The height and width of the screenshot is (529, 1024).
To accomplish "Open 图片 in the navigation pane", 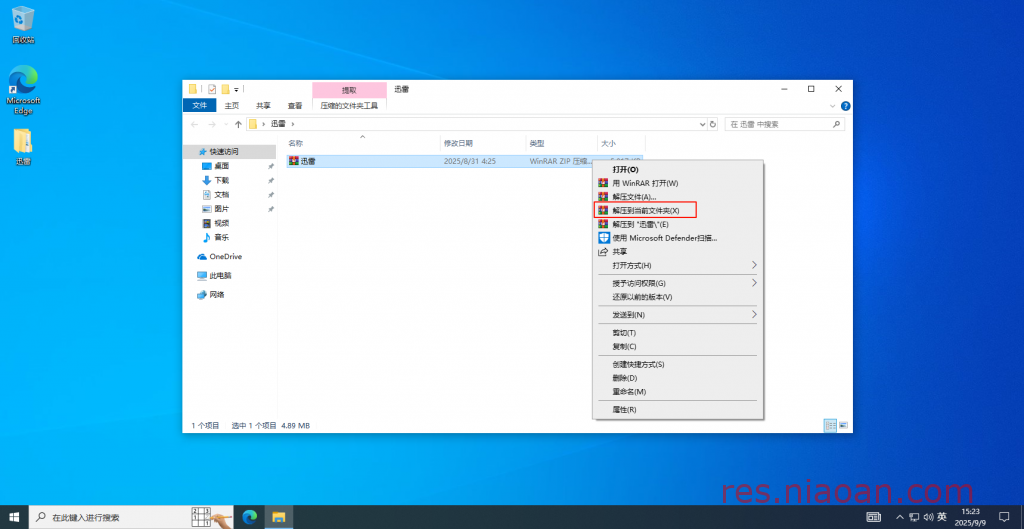I will (222, 209).
